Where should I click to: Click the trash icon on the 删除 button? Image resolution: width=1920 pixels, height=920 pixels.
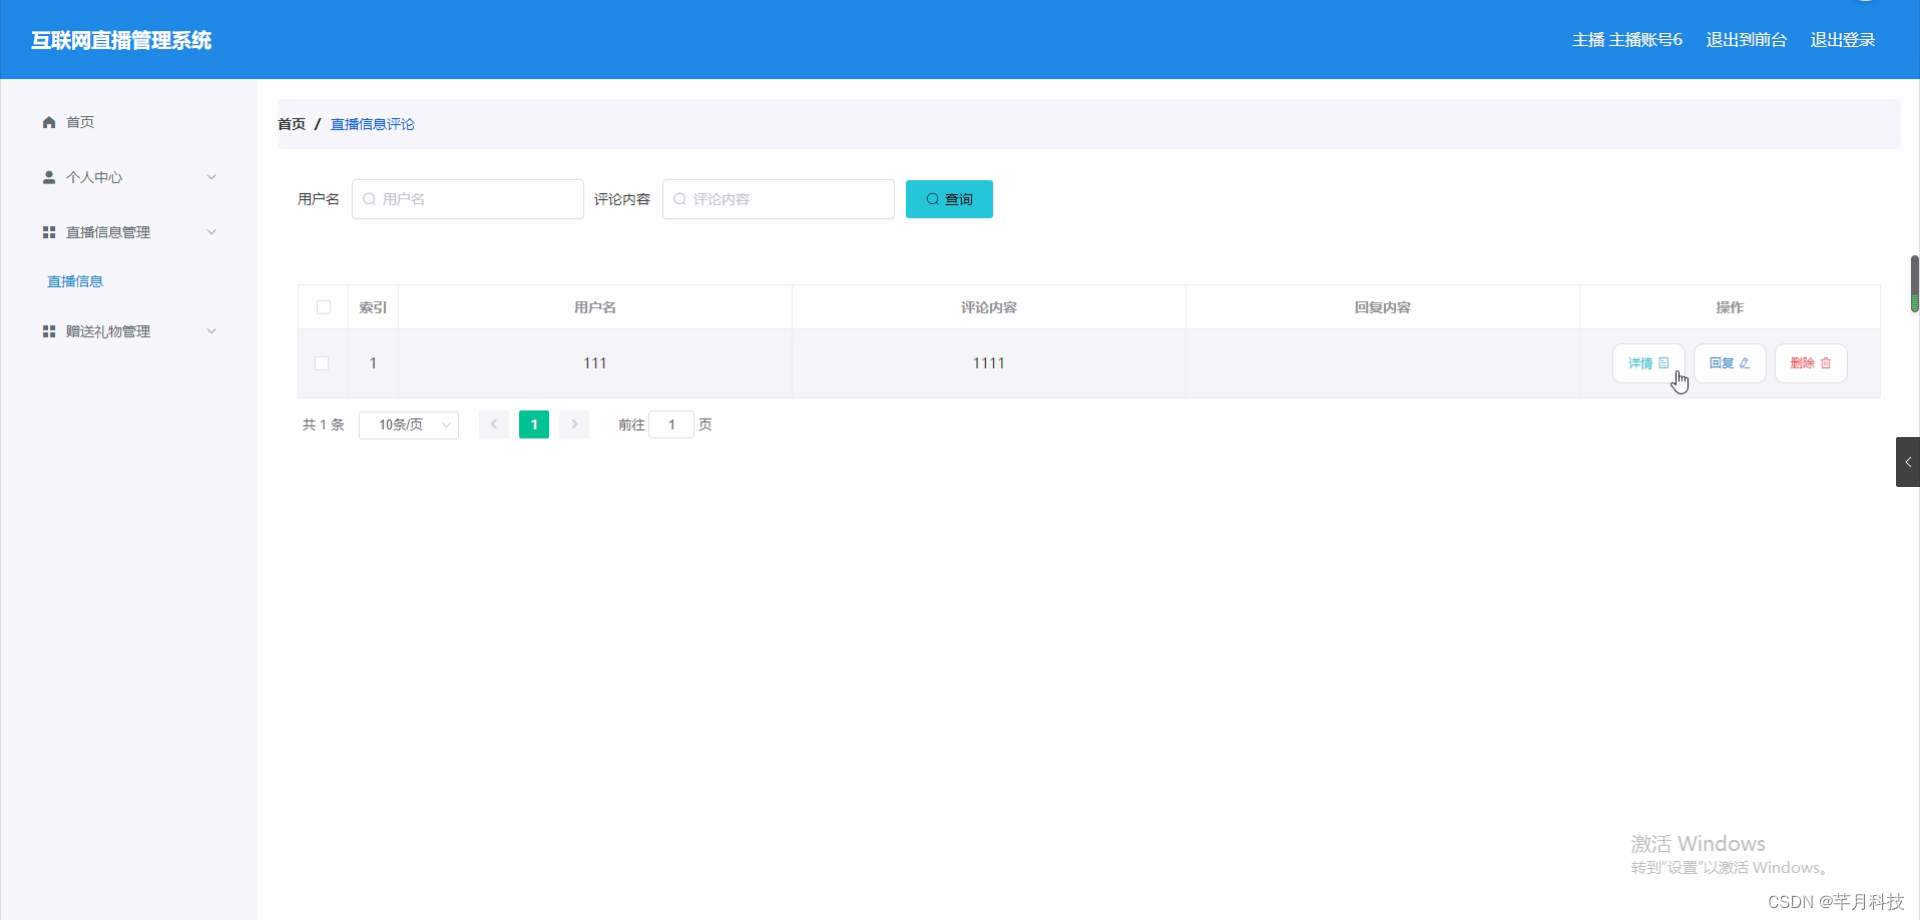[1826, 362]
